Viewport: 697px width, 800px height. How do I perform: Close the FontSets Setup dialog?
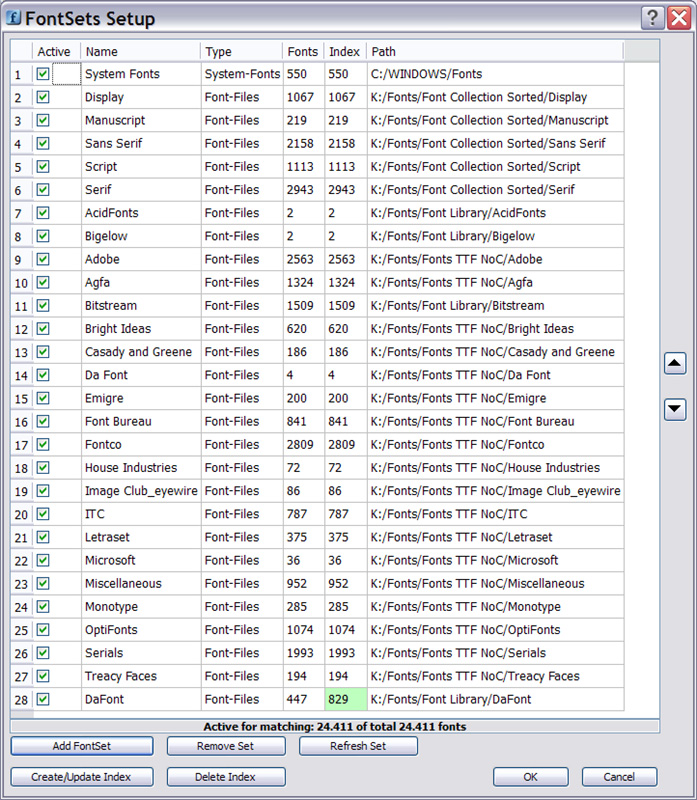(679, 18)
